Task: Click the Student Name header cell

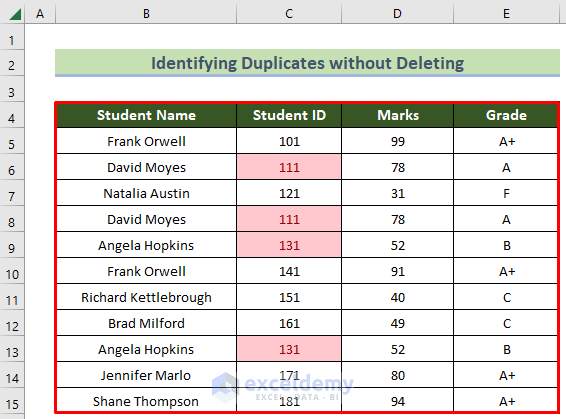Action: click(x=146, y=115)
